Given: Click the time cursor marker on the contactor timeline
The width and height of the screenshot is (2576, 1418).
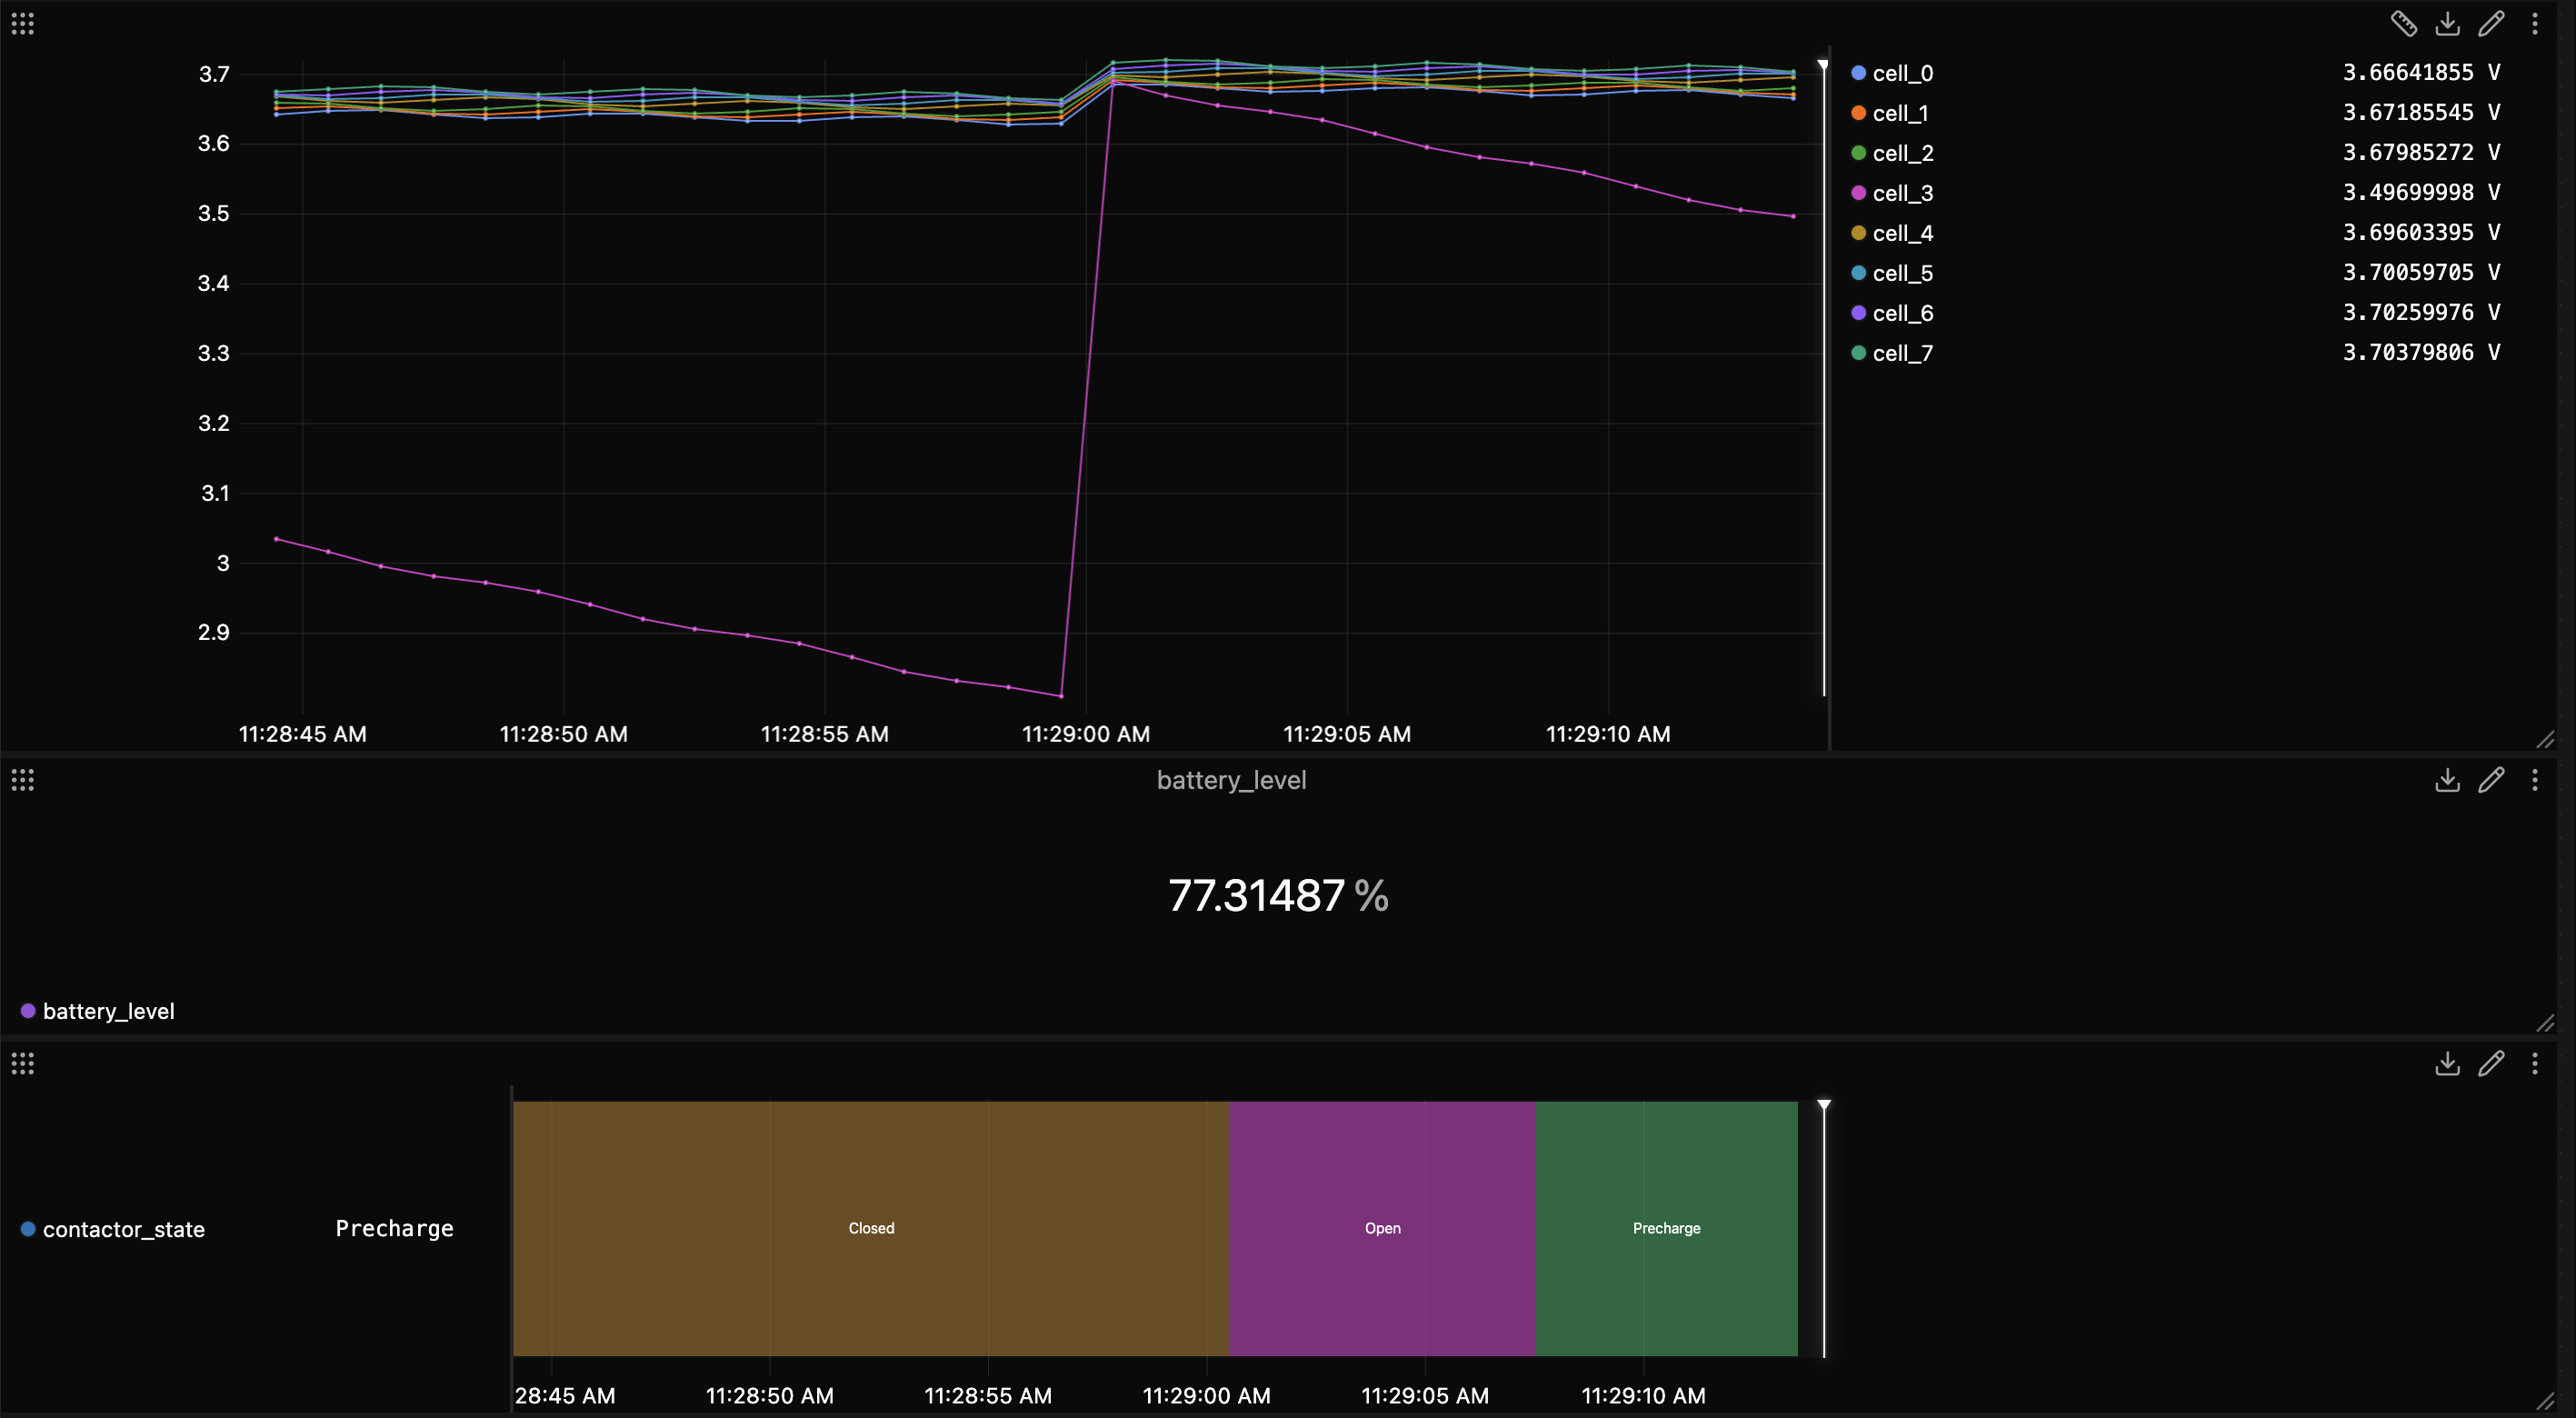Looking at the screenshot, I should [1824, 1105].
